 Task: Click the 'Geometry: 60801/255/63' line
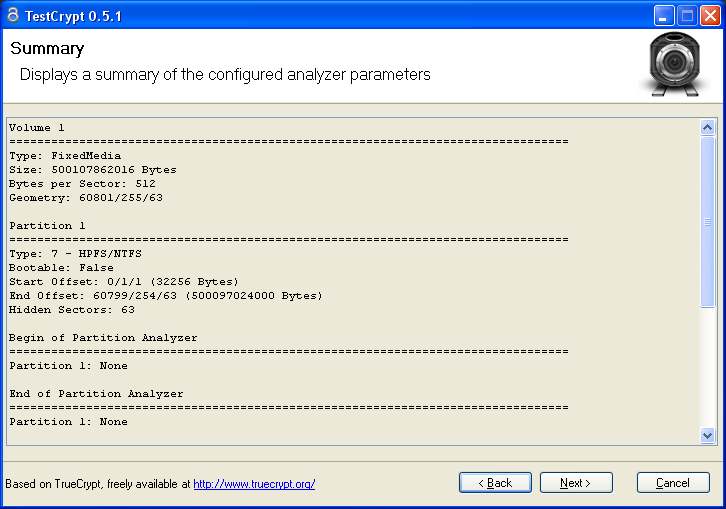[x=86, y=198]
